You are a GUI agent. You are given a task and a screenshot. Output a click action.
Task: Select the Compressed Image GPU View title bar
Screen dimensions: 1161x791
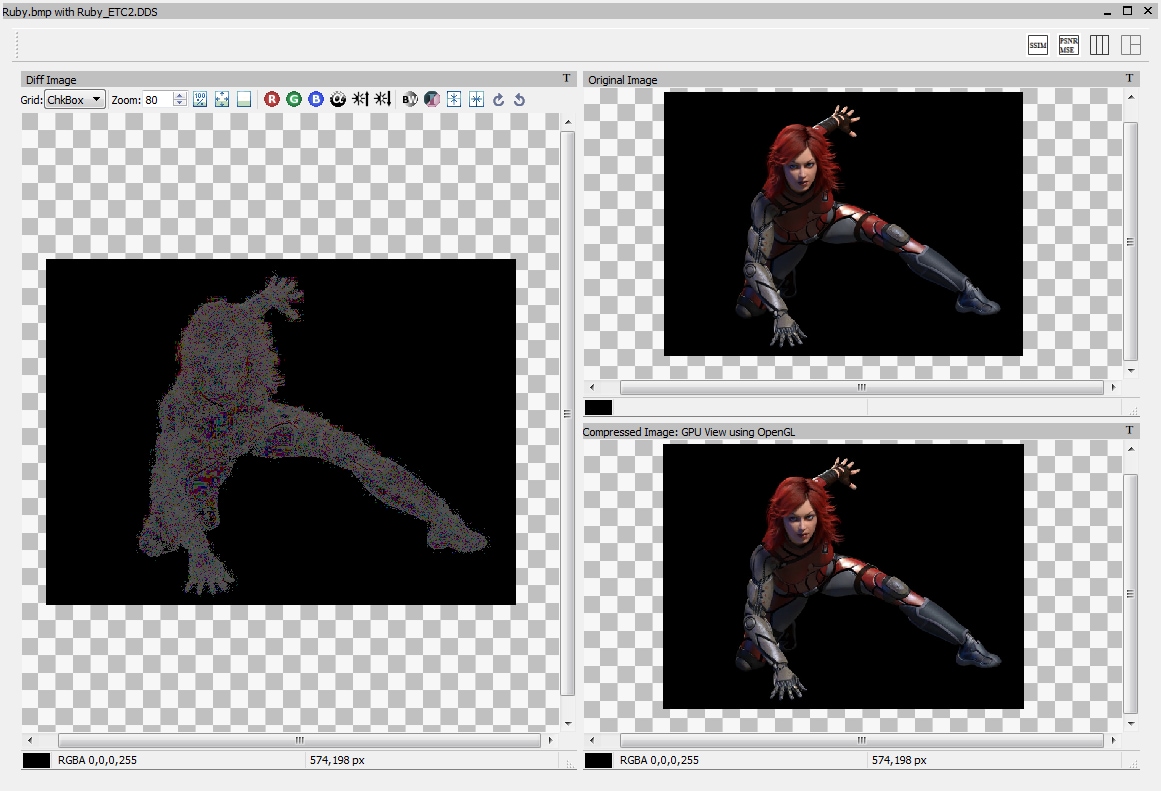(x=689, y=432)
